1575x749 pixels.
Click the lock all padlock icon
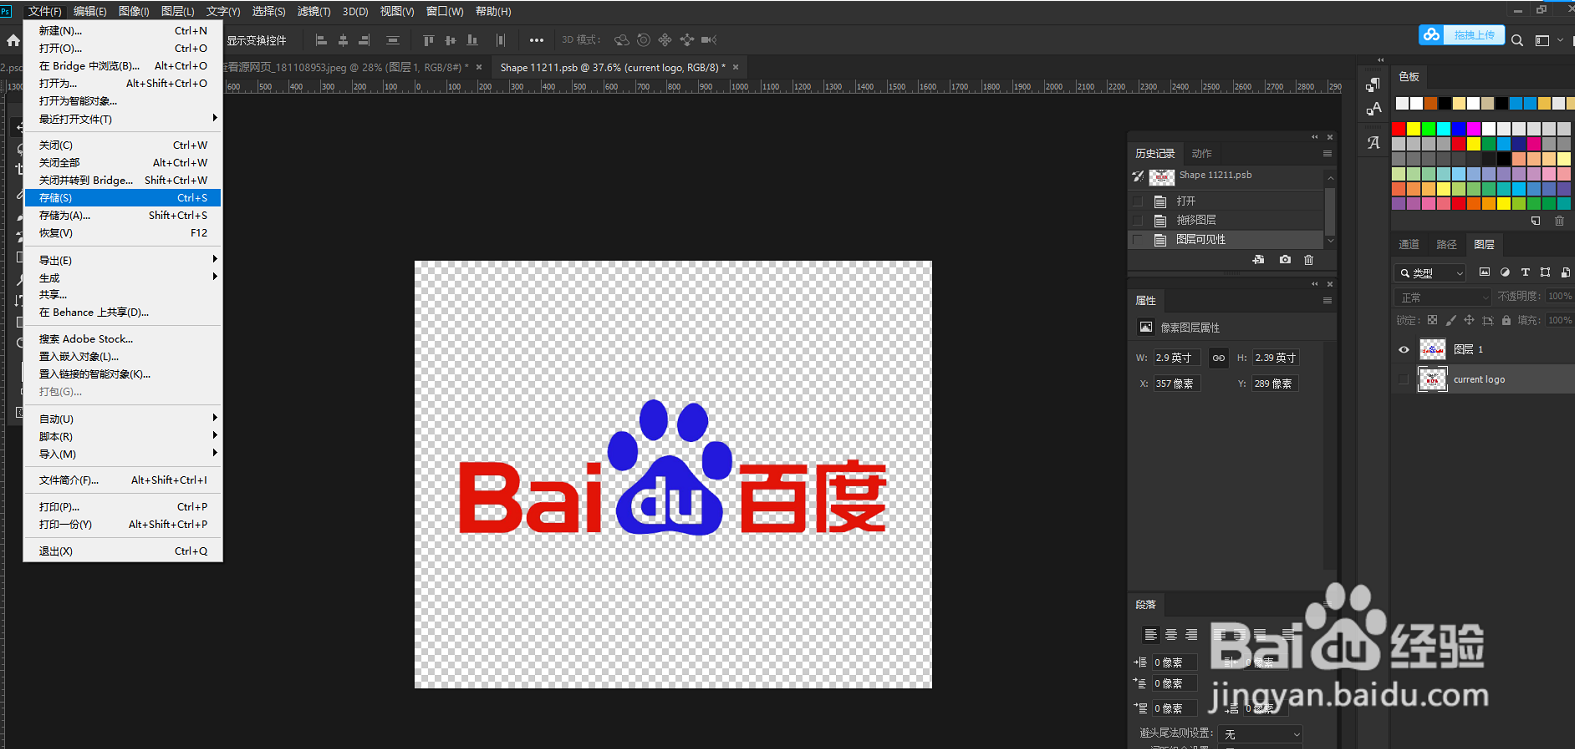point(1506,320)
